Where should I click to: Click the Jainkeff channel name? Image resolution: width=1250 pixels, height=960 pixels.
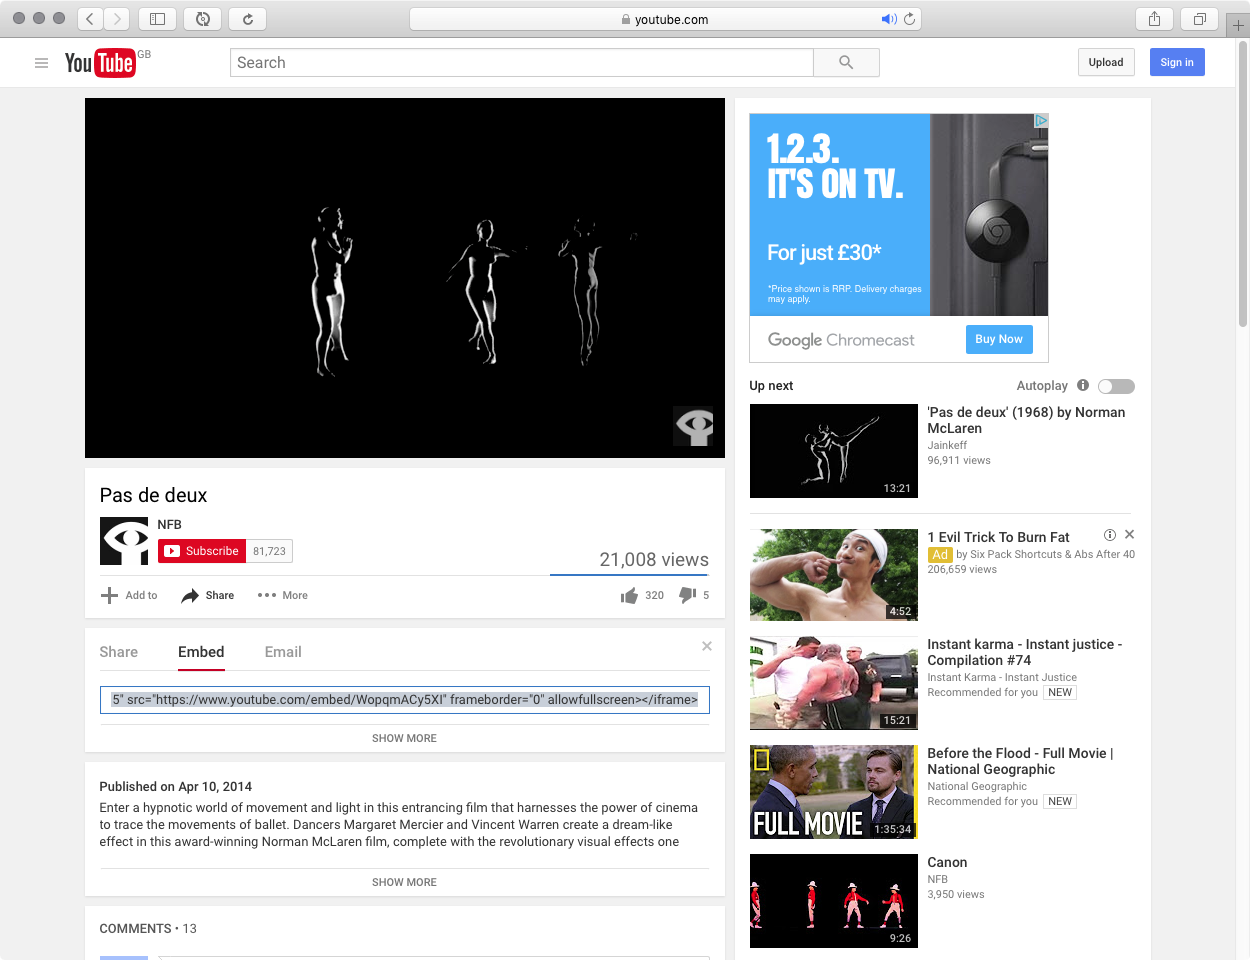click(947, 446)
